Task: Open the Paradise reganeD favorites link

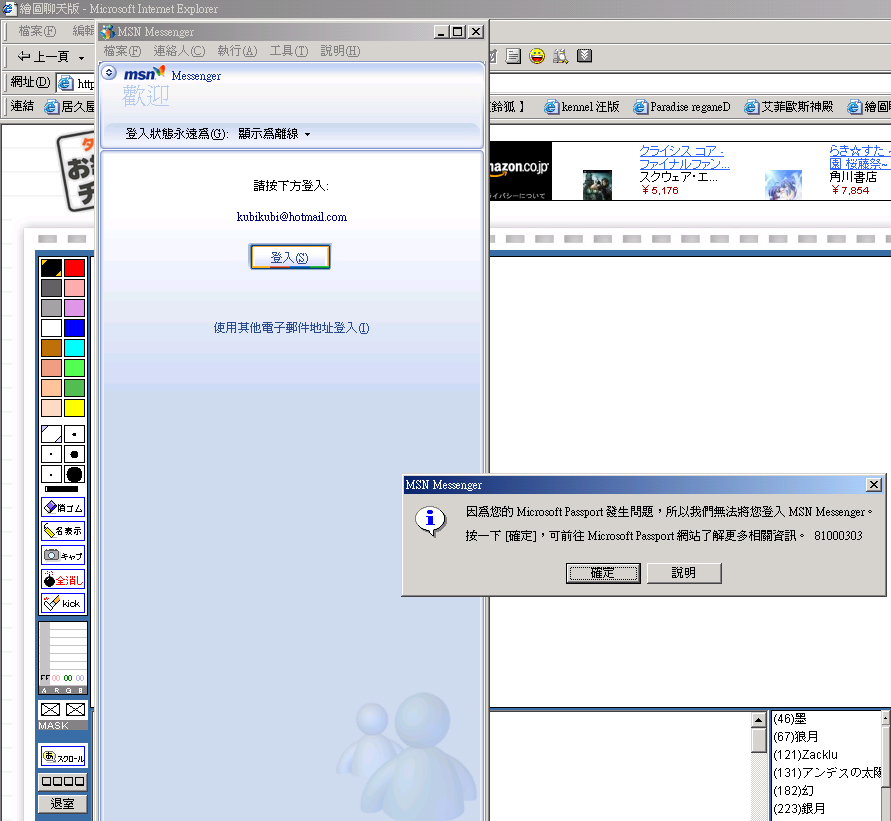Action: point(681,107)
